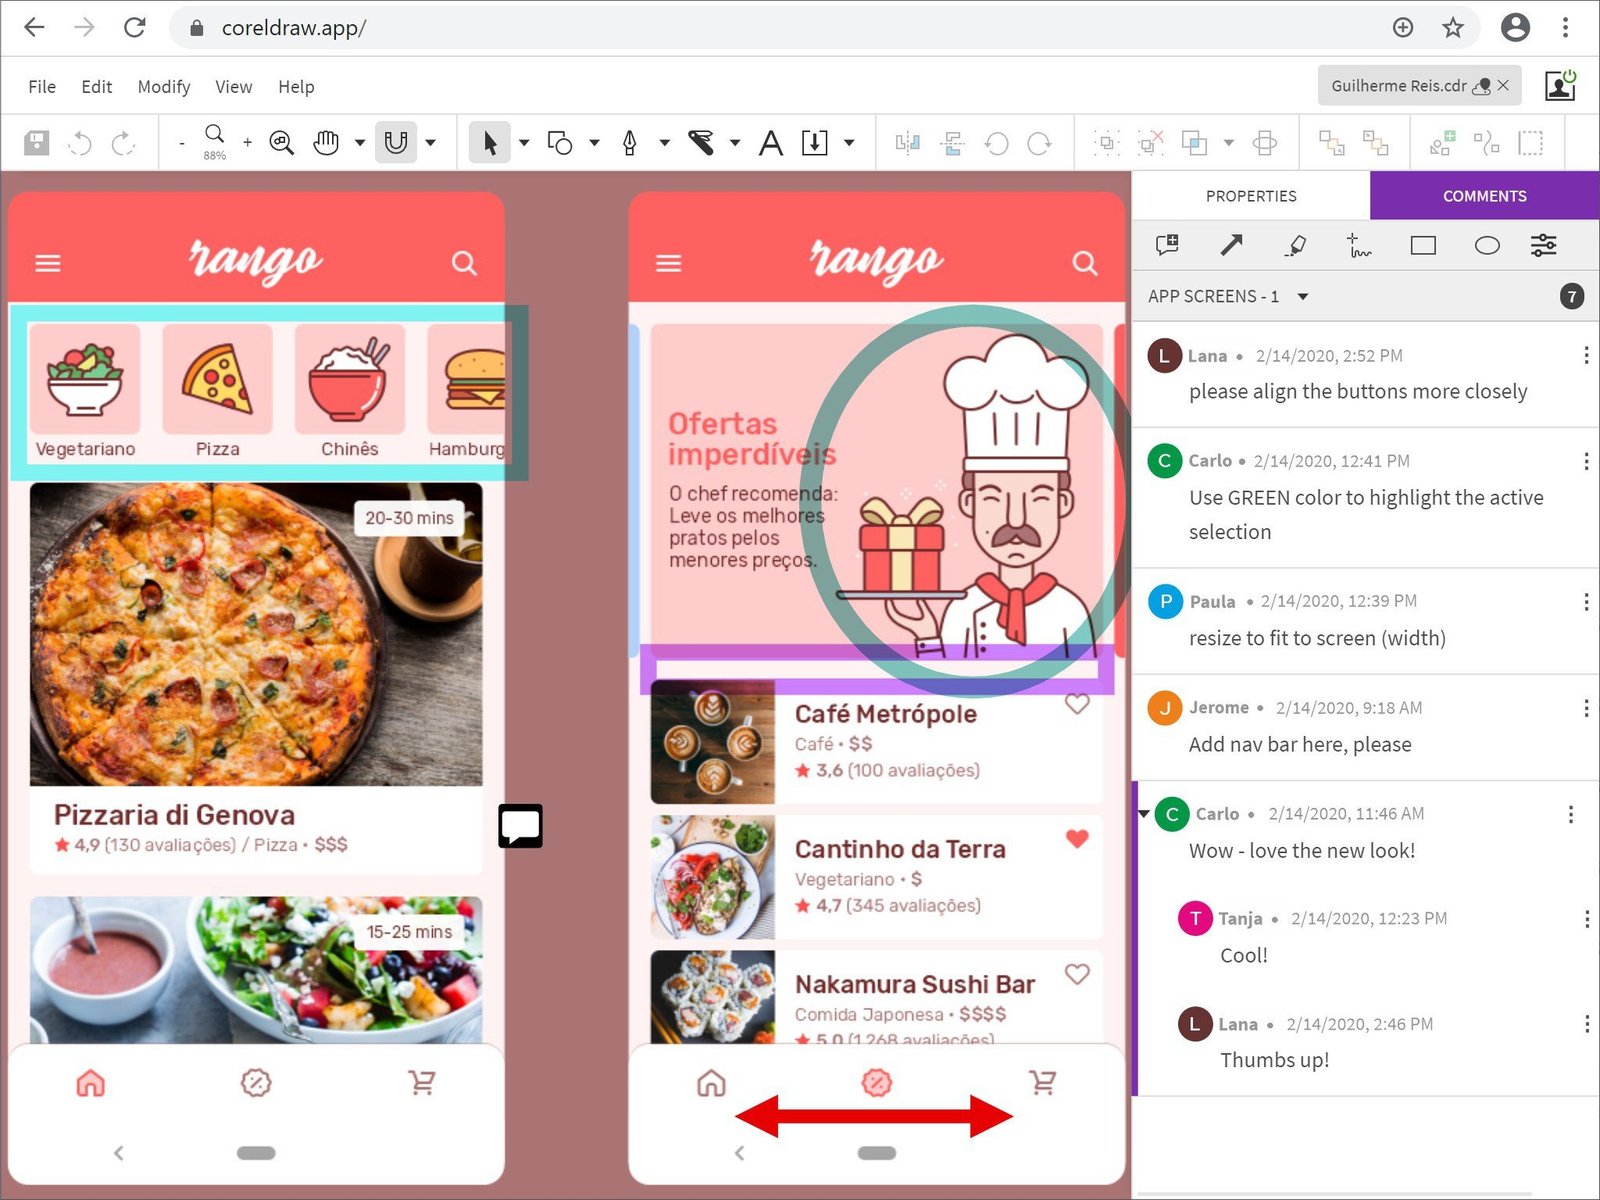
Task: Toggle the heart on Café Metrópole
Action: [x=1077, y=704]
